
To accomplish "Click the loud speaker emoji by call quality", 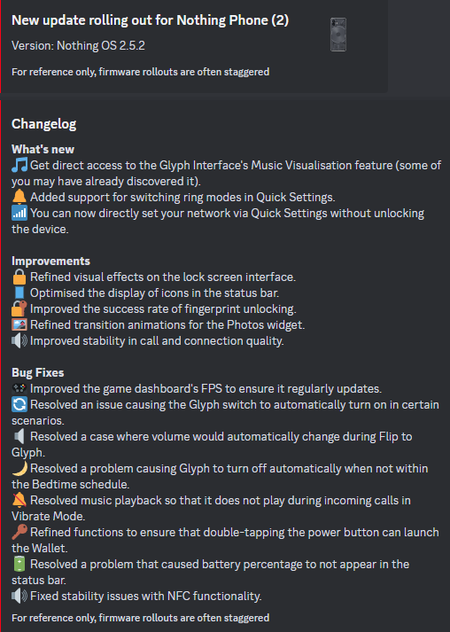I will pyautogui.click(x=19, y=341).
